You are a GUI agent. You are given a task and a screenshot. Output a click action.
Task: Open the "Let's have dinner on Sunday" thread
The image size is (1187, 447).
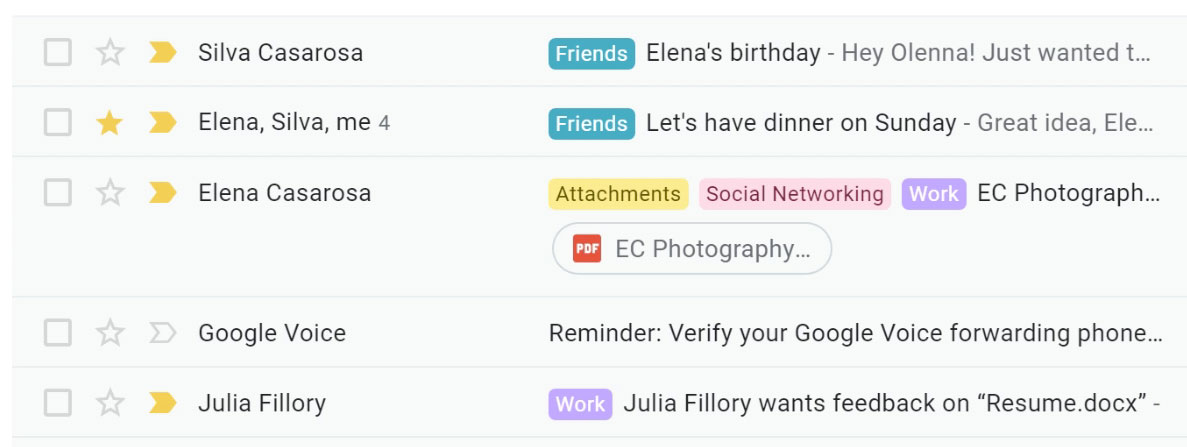(x=800, y=123)
